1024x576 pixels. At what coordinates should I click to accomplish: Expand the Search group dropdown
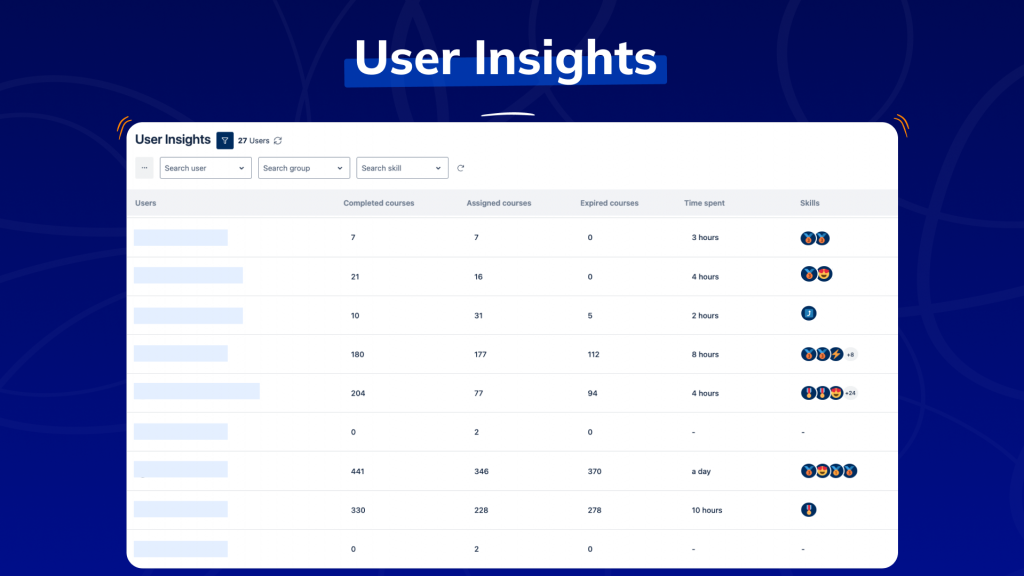pos(304,168)
